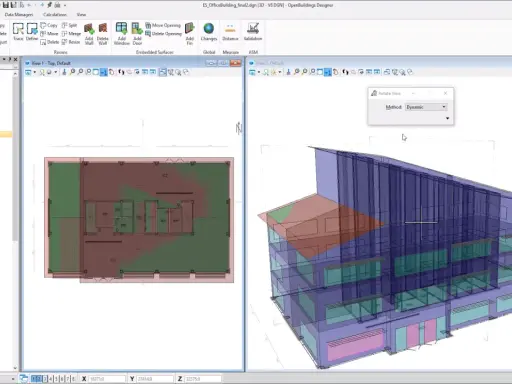Screen dimensions: 512x384
Task: Click the Z coordinate input field
Action: pos(203,379)
